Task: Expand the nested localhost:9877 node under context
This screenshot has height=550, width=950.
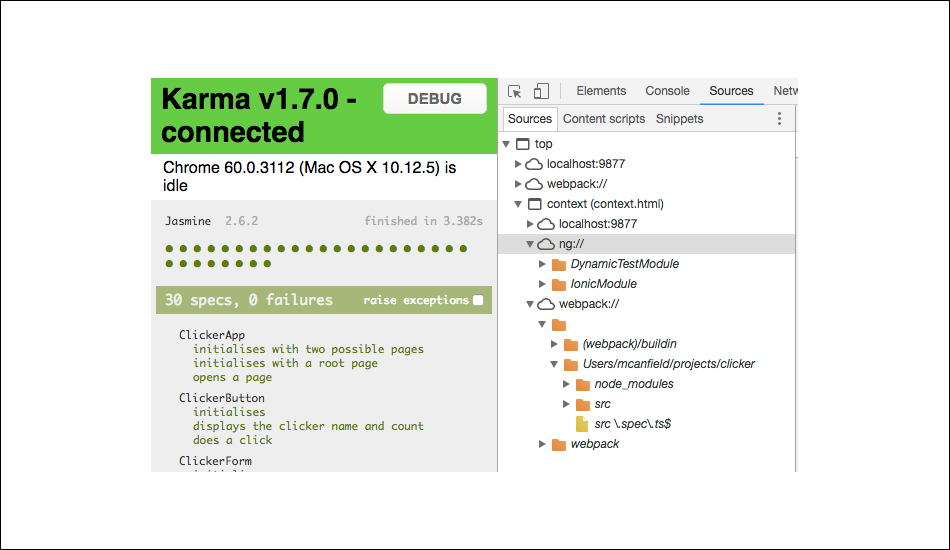Action: [530, 224]
